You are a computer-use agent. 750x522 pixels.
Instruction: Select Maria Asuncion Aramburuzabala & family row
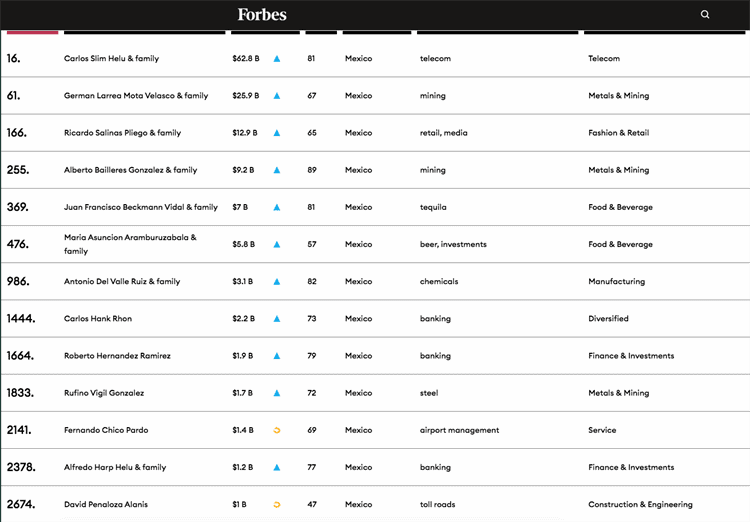[x=130, y=244]
